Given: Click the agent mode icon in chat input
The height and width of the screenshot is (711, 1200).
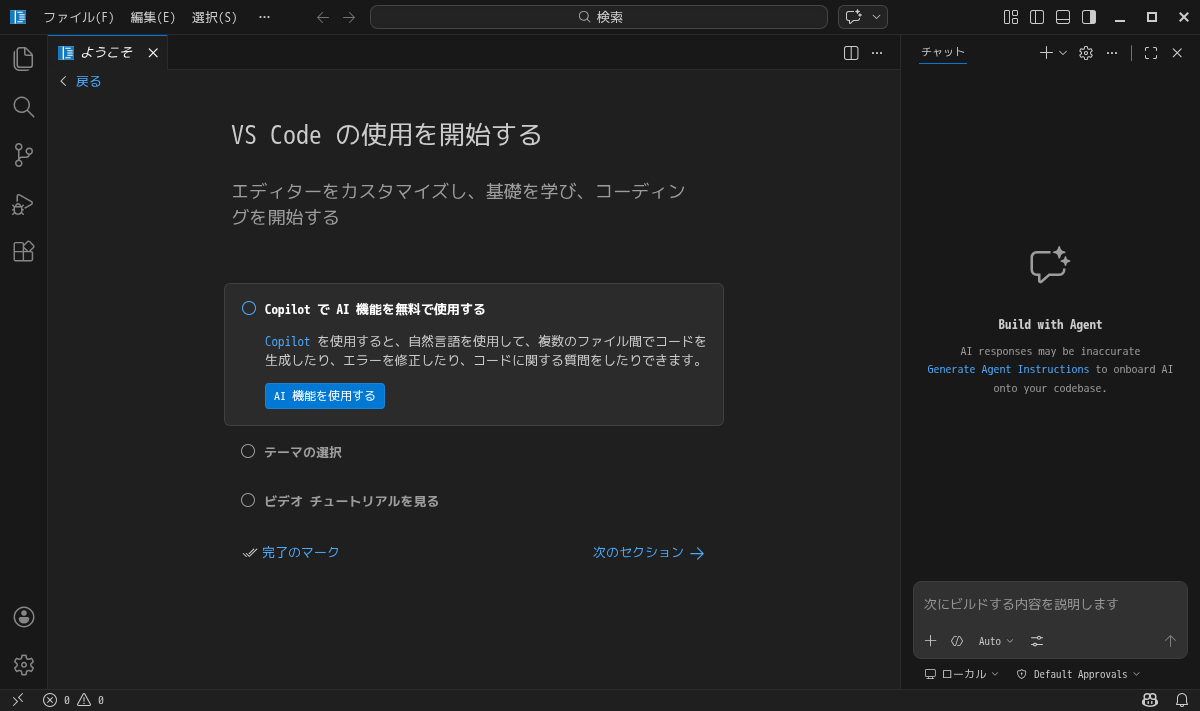Looking at the screenshot, I should [957, 641].
